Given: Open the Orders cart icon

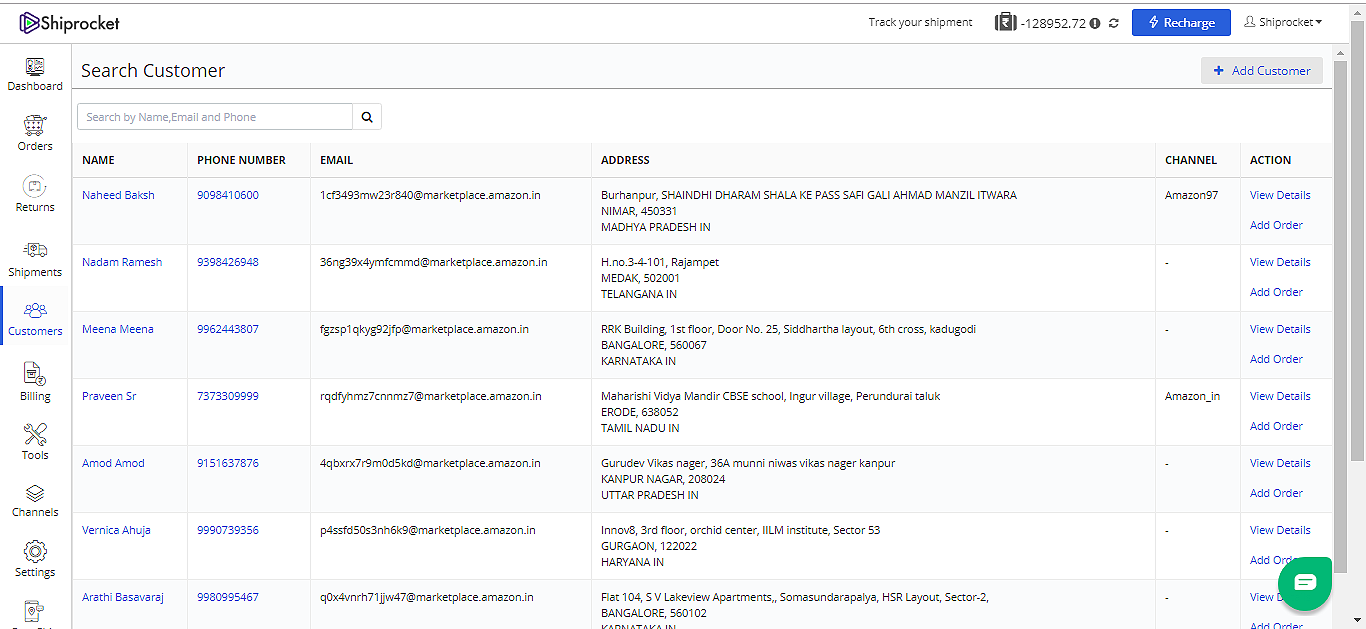Looking at the screenshot, I should click(35, 126).
